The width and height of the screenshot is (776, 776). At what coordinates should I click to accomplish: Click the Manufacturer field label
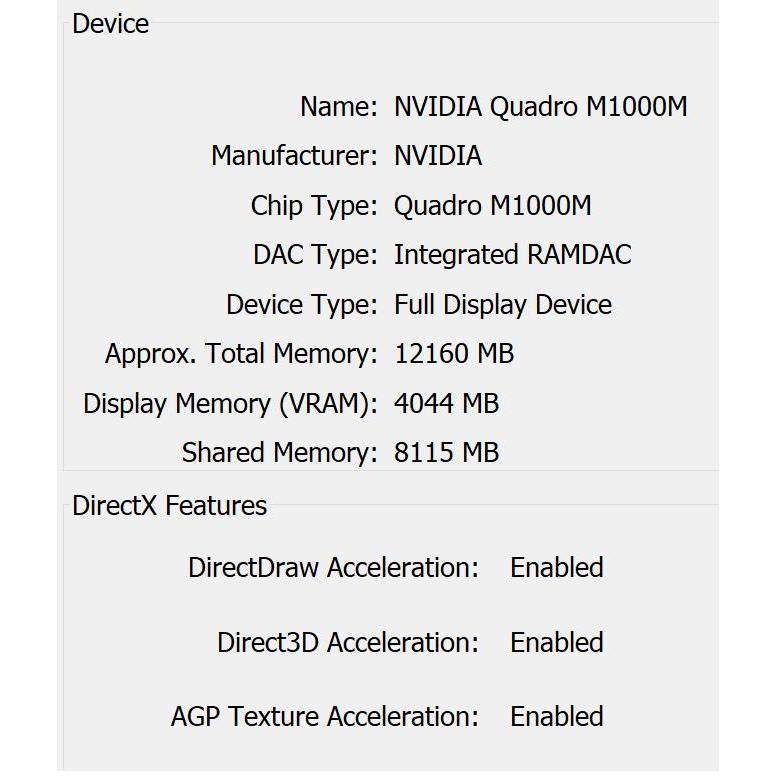coord(294,156)
